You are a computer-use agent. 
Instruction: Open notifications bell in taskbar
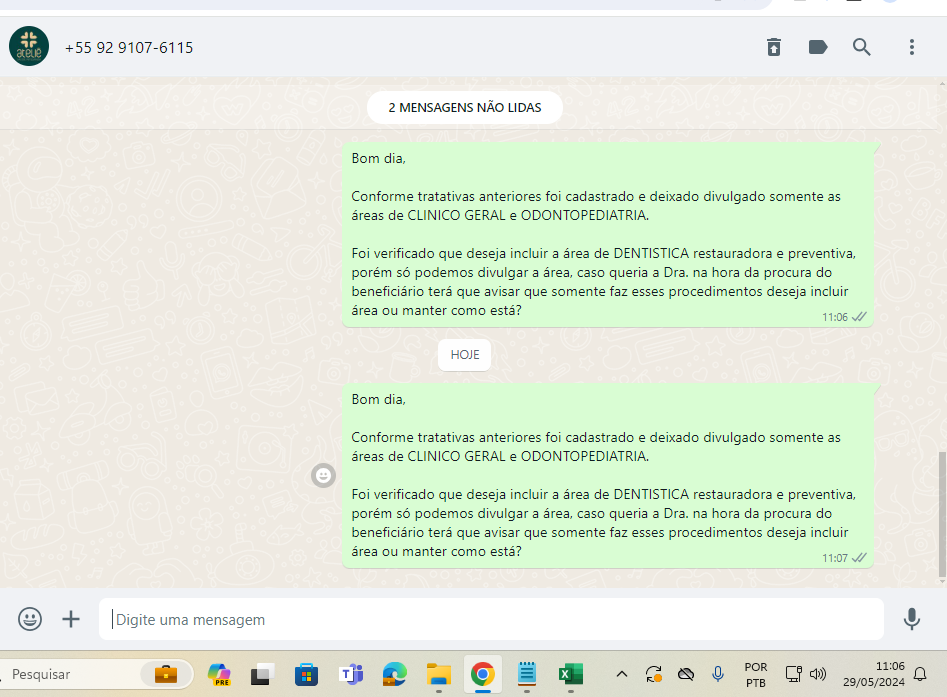click(920, 674)
